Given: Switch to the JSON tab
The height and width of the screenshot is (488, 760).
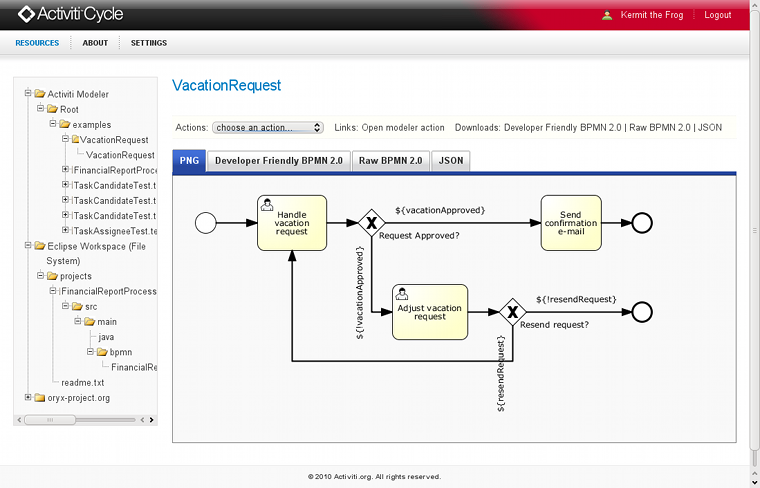Looking at the screenshot, I should click(451, 160).
